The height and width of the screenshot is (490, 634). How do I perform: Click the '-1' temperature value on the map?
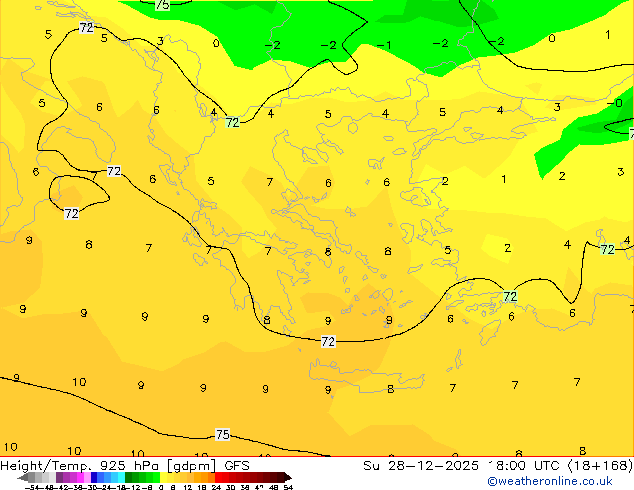click(x=384, y=45)
